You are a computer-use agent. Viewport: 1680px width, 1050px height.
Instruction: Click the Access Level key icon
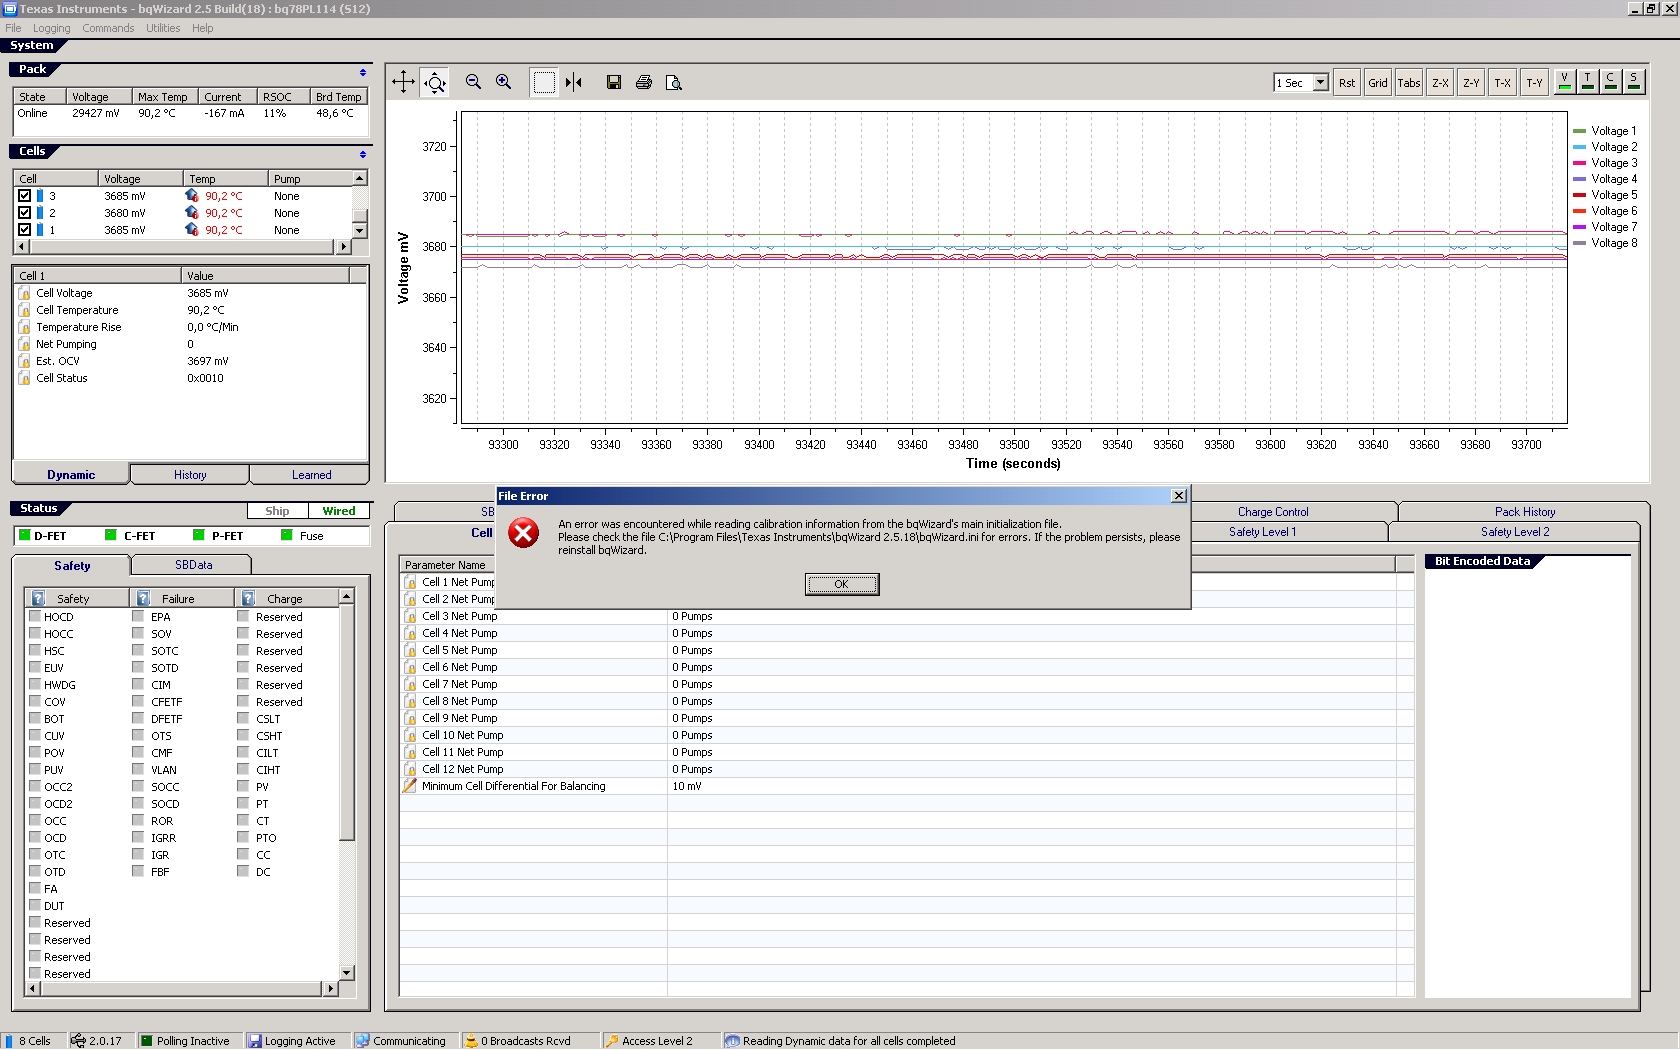click(612, 1041)
